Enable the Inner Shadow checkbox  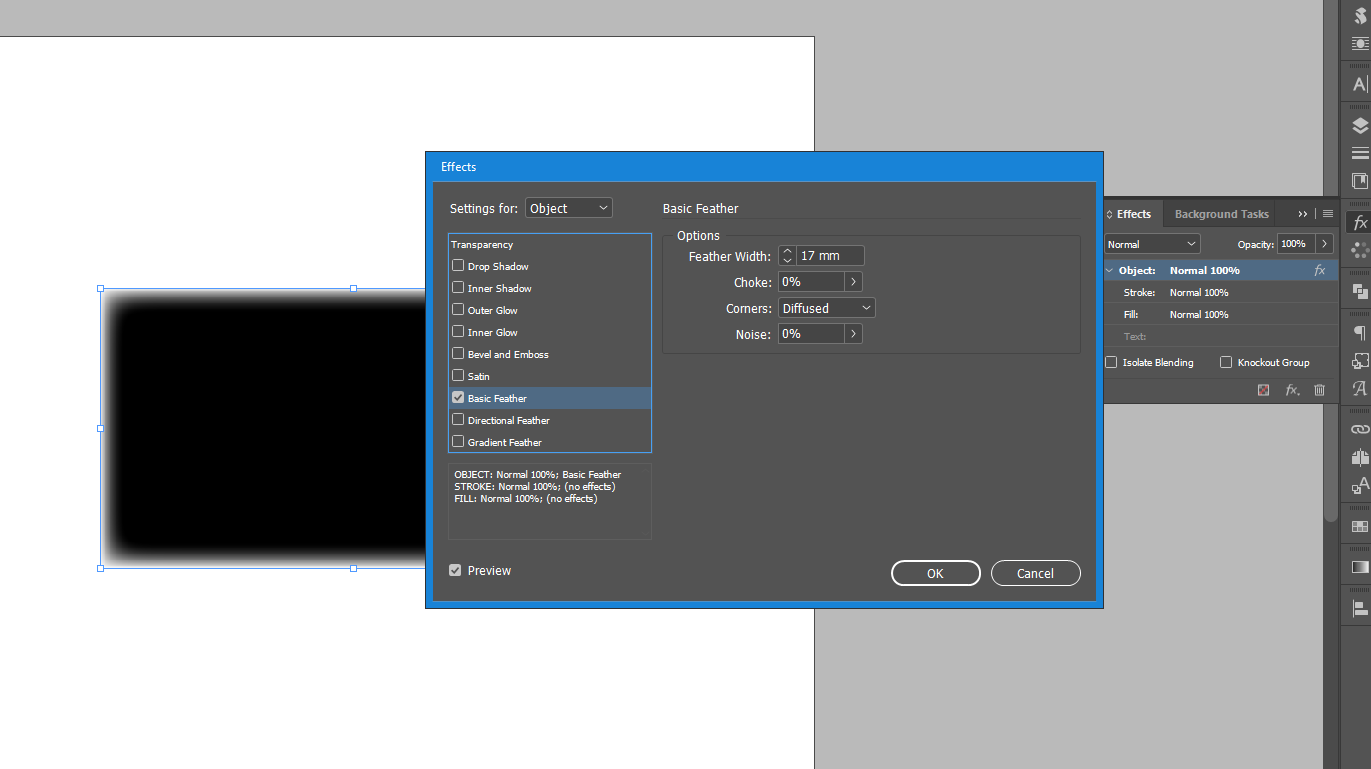[x=458, y=288]
